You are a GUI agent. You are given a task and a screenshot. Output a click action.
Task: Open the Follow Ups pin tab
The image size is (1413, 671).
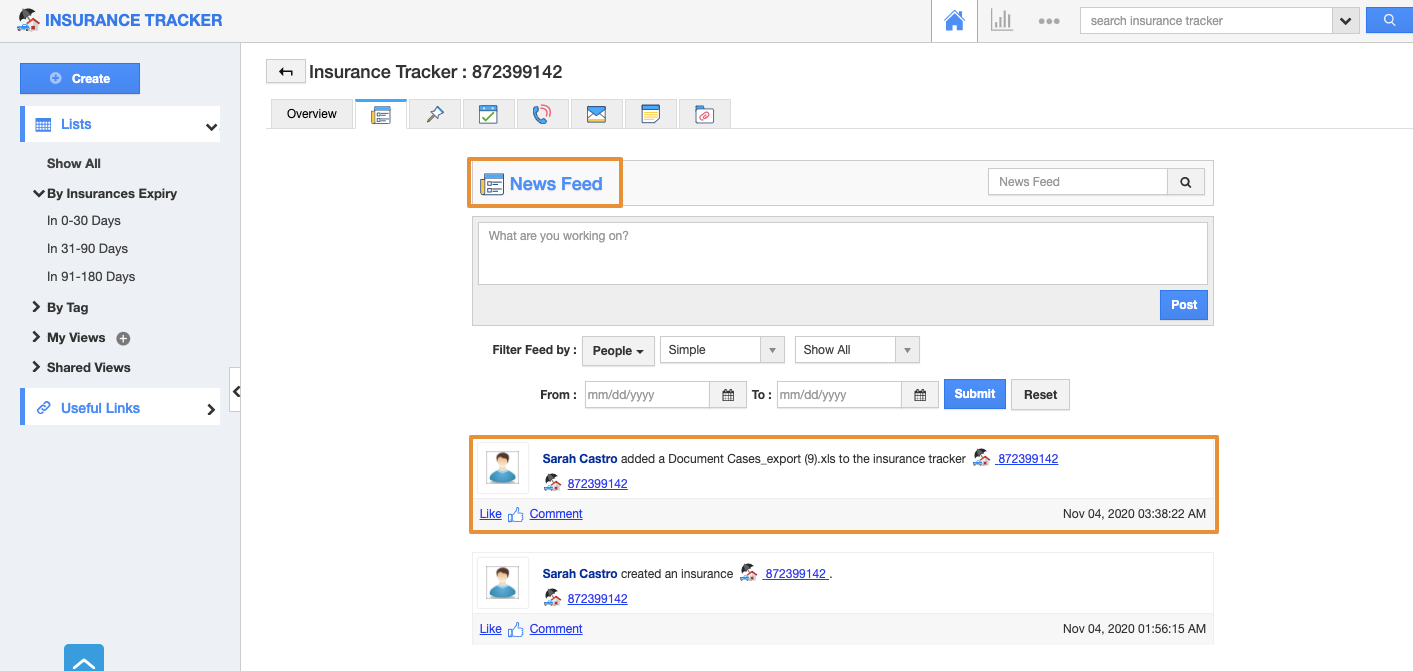435,114
